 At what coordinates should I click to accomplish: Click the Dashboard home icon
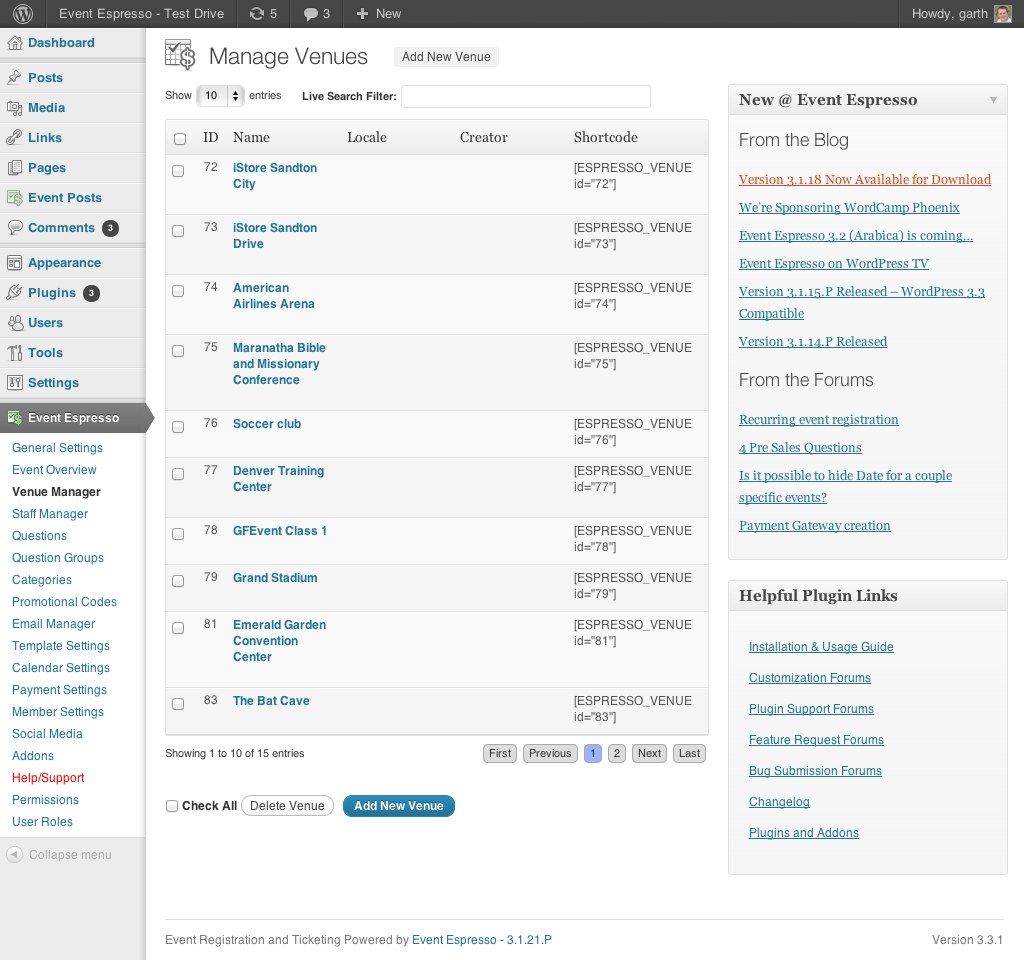click(14, 43)
